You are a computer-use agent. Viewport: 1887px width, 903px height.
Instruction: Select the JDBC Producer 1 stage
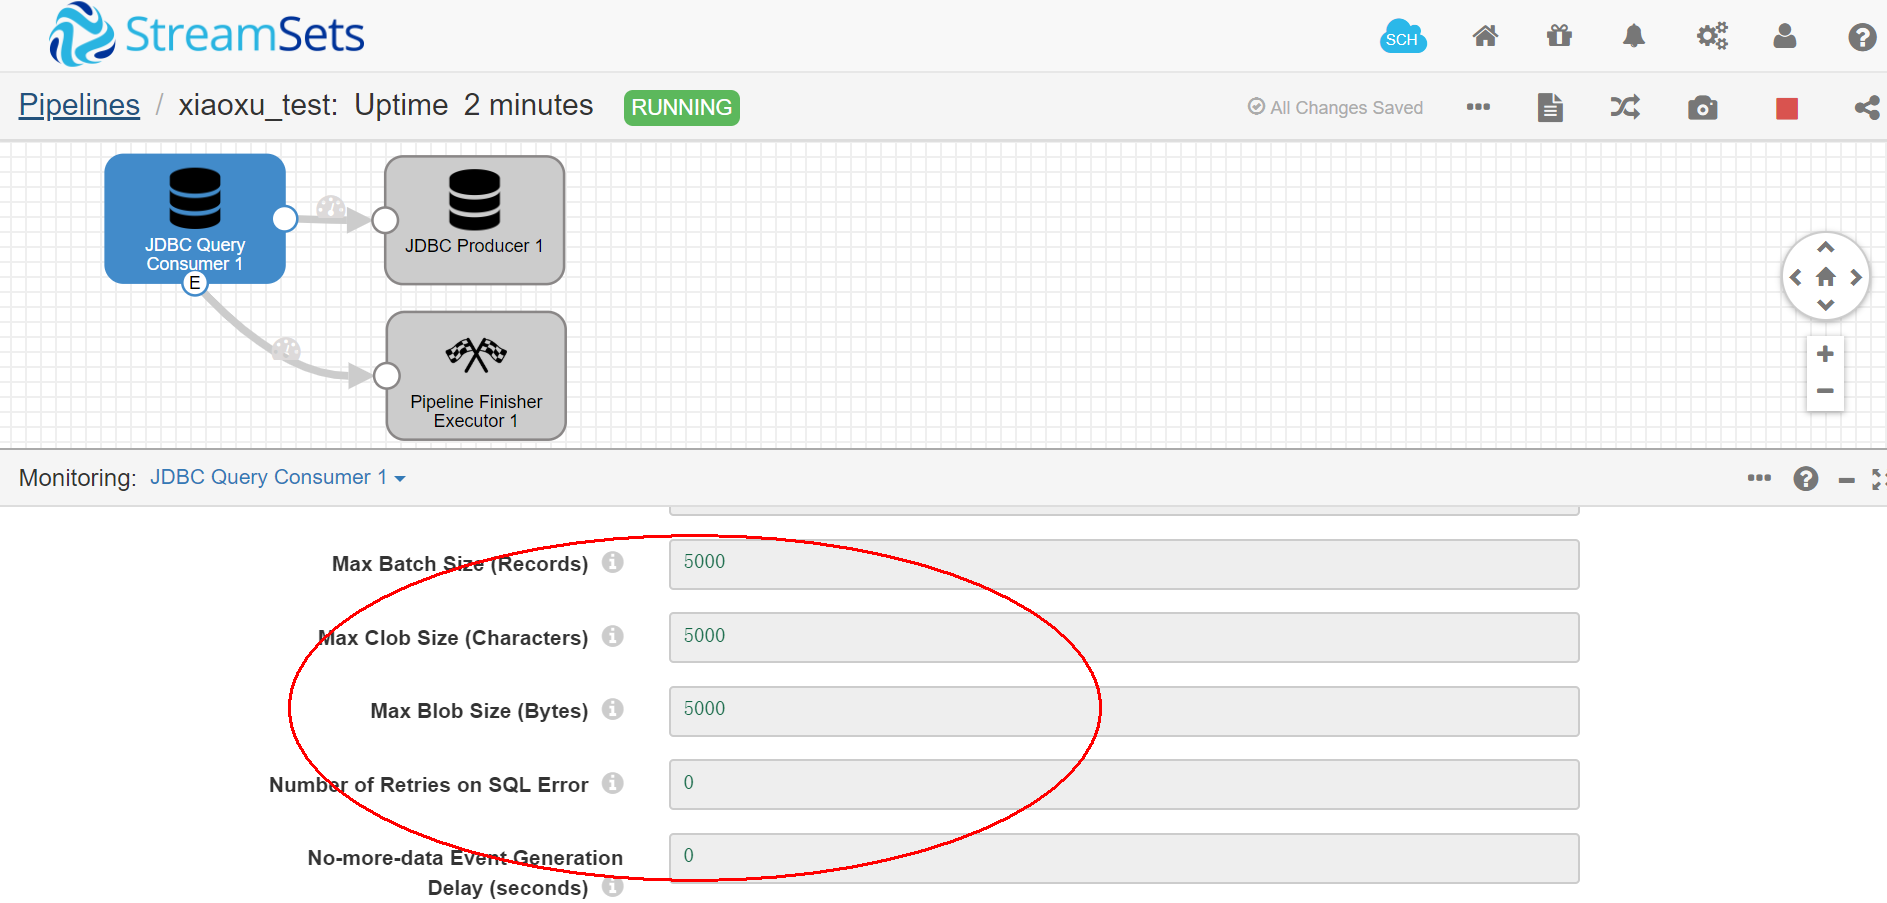475,220
